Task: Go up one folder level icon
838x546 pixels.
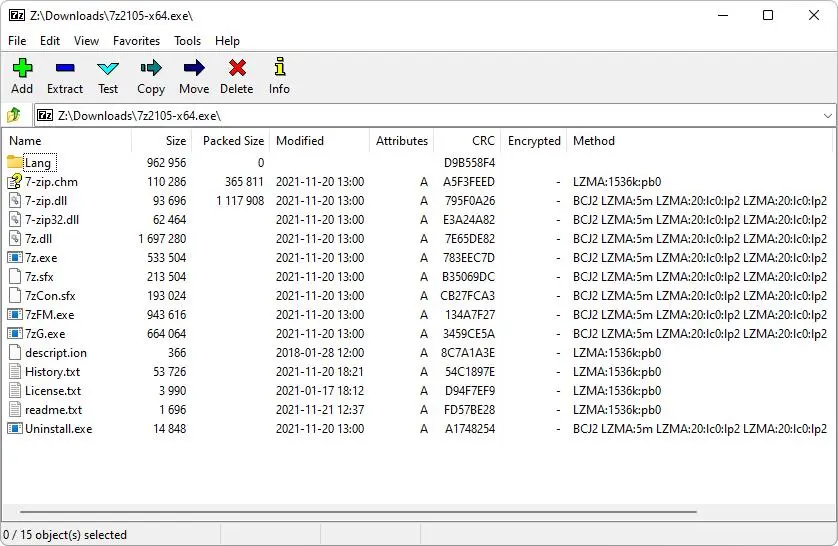Action: [x=14, y=115]
